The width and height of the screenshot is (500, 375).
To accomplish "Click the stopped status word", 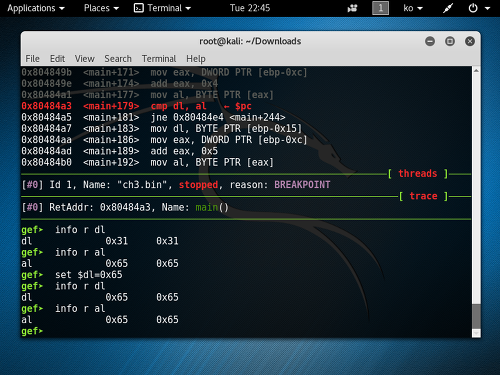I will 198,185.
